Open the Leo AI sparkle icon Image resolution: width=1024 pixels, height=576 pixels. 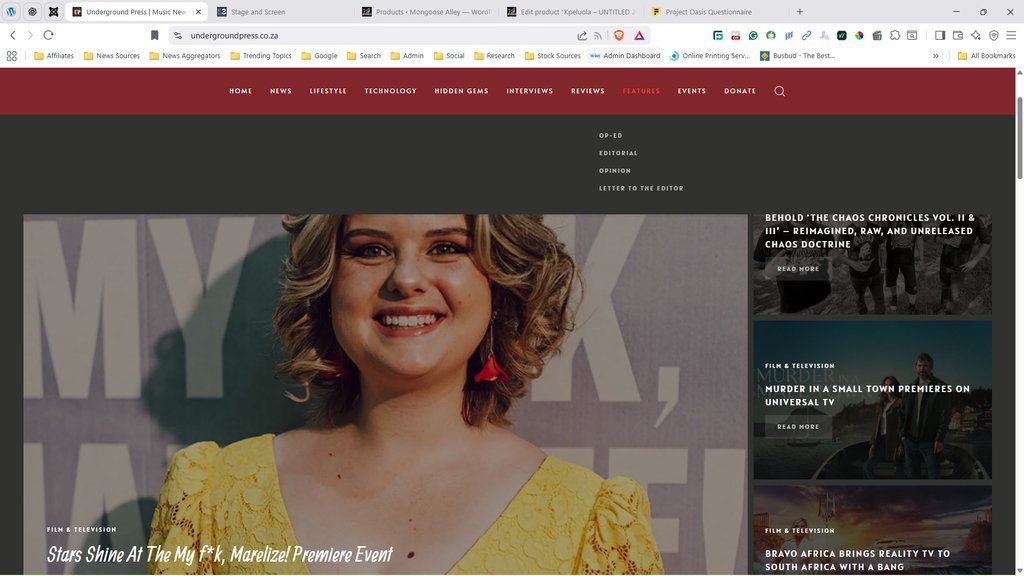(x=976, y=35)
